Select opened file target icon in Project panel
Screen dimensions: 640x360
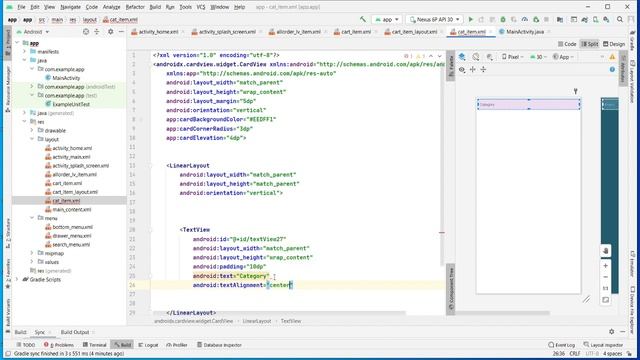point(86,31)
